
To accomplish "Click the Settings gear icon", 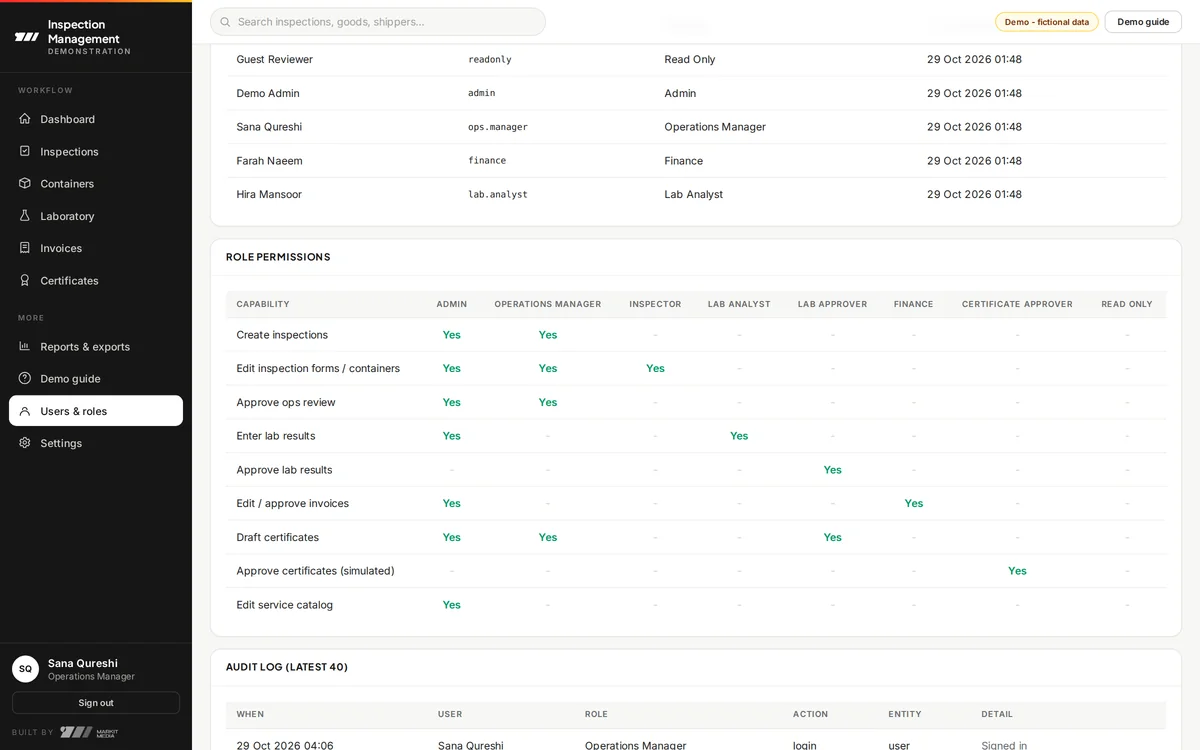I will pyautogui.click(x=25, y=443).
